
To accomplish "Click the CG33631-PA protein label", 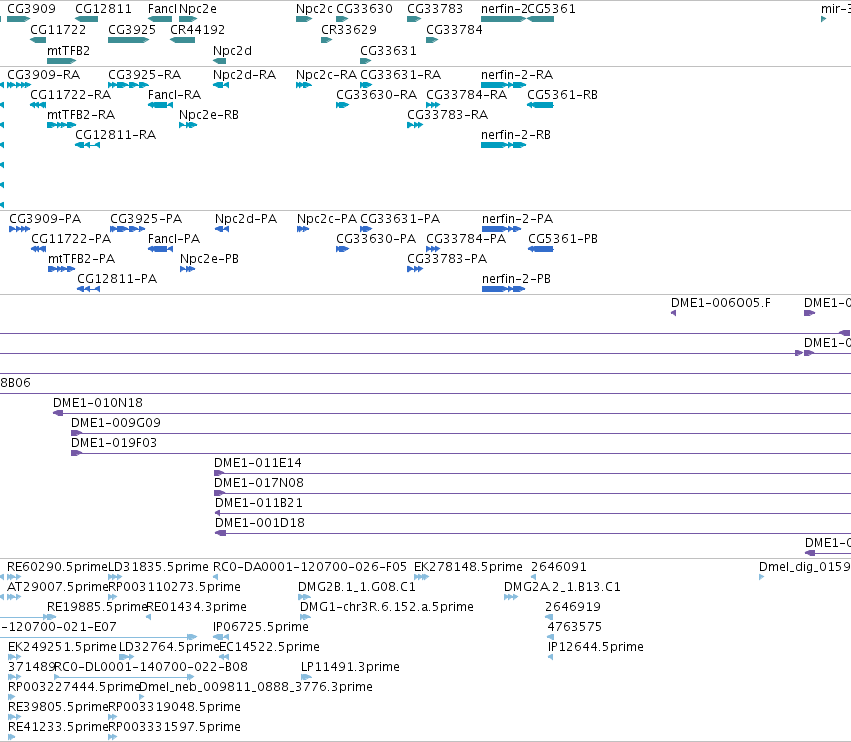I will (400, 219).
